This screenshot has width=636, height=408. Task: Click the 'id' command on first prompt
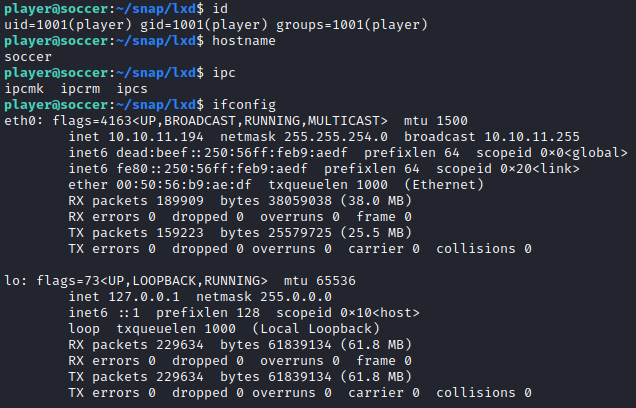pyautogui.click(x=220, y=9)
